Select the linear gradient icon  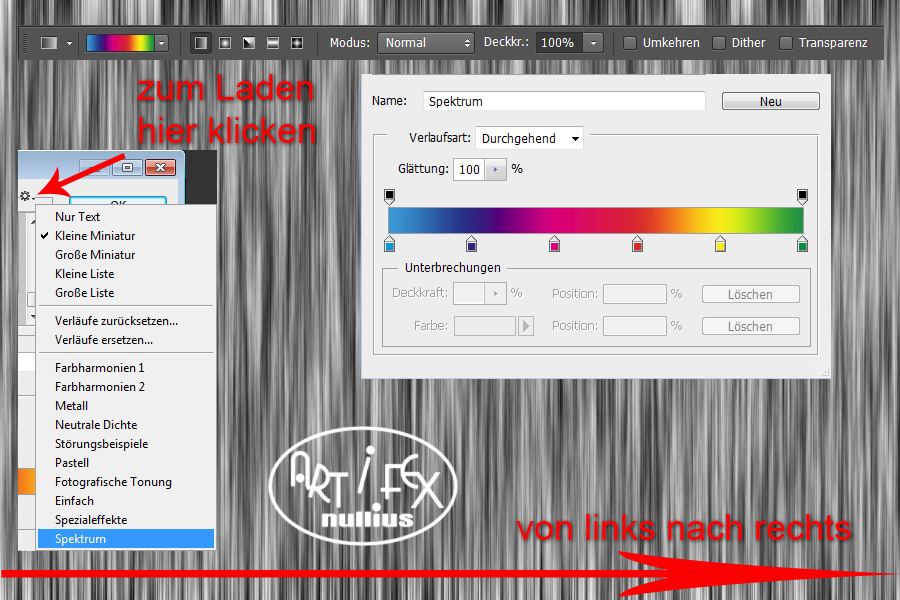(201, 43)
